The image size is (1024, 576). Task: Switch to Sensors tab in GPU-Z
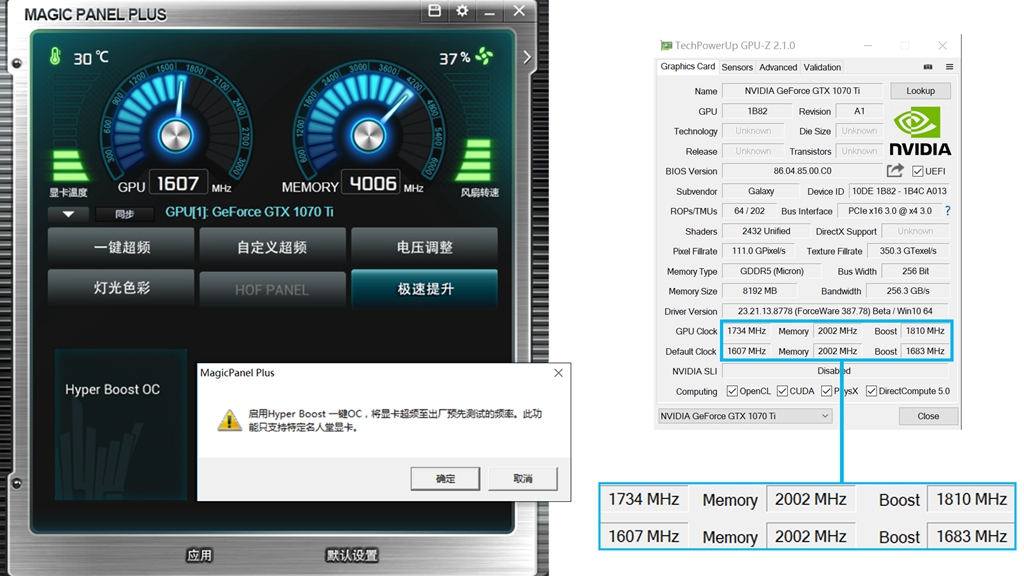737,67
